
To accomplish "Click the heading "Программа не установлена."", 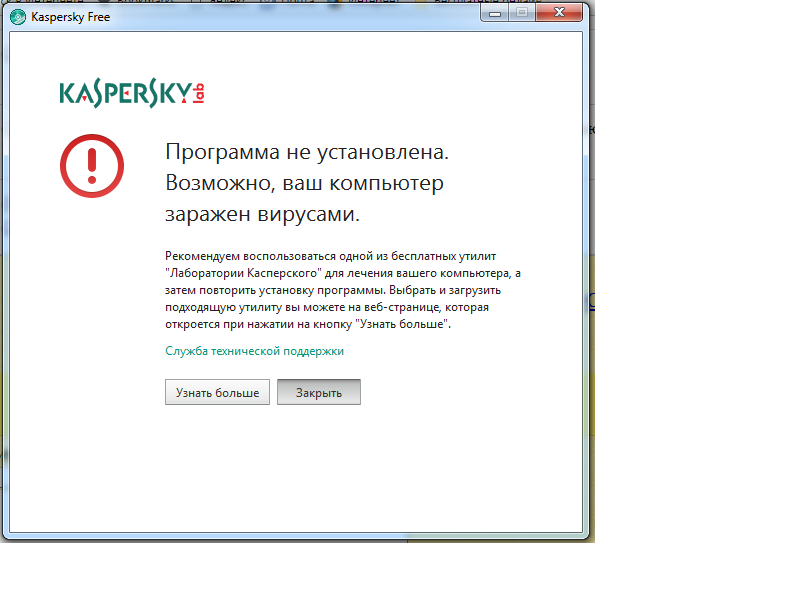I will pyautogui.click(x=307, y=152).
